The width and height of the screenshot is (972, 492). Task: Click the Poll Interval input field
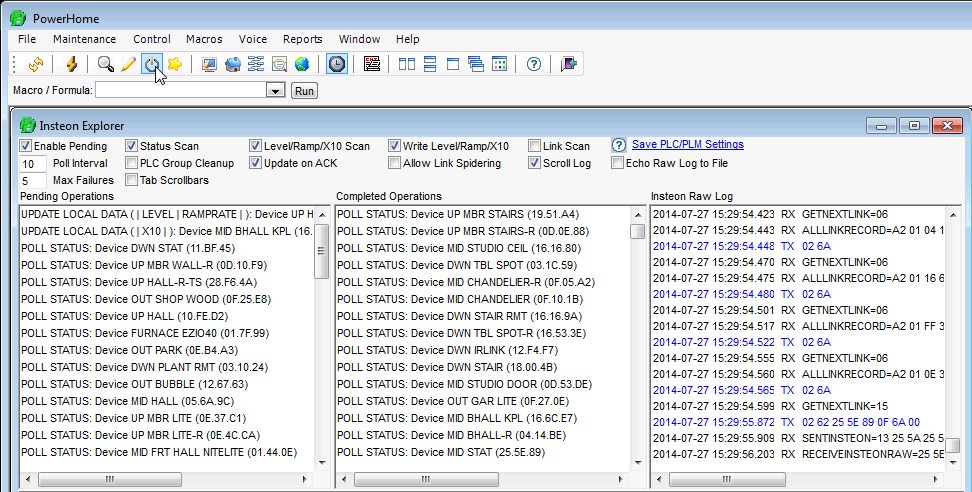pyautogui.click(x=33, y=164)
